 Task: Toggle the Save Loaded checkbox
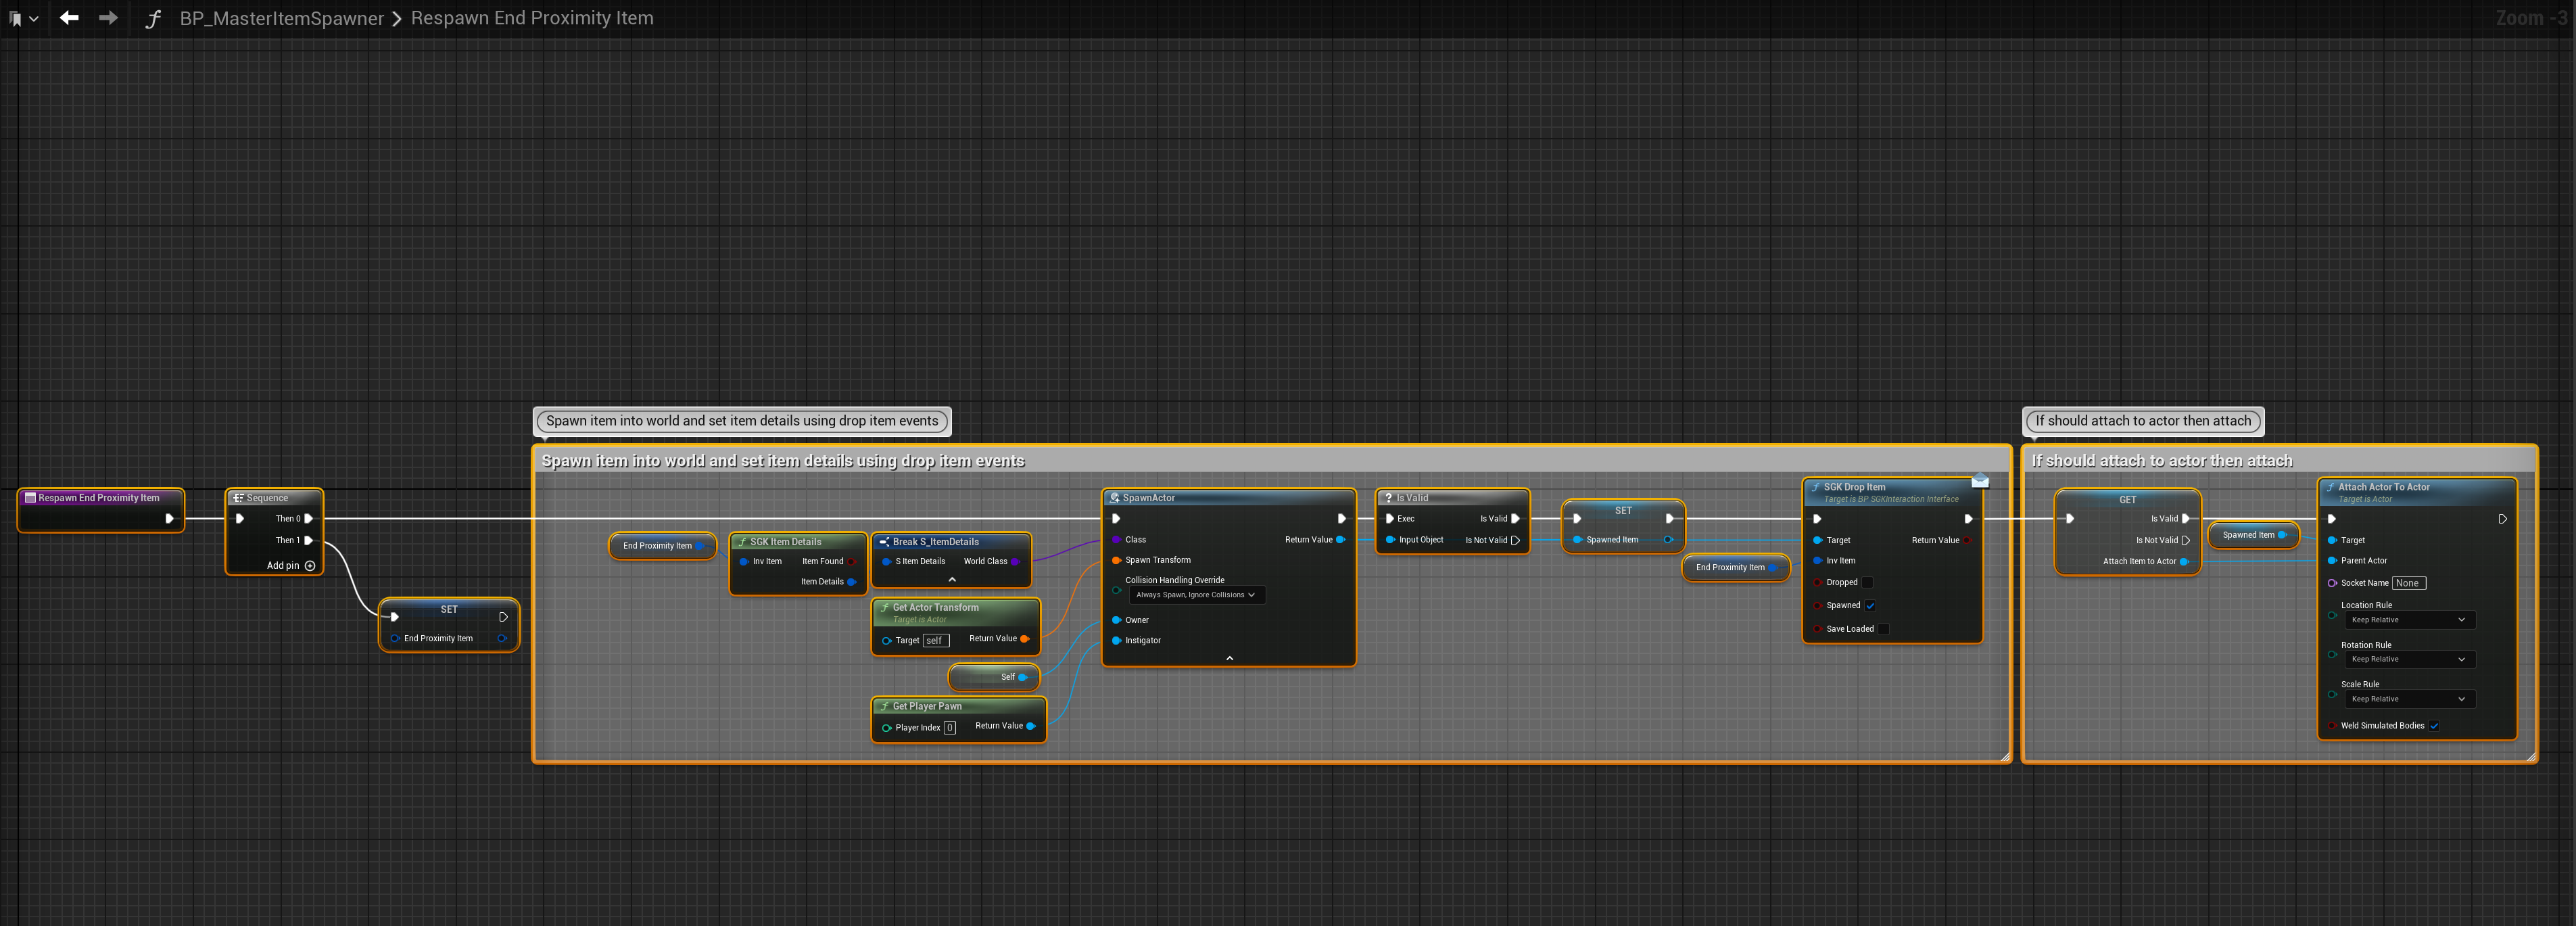pos(1883,629)
